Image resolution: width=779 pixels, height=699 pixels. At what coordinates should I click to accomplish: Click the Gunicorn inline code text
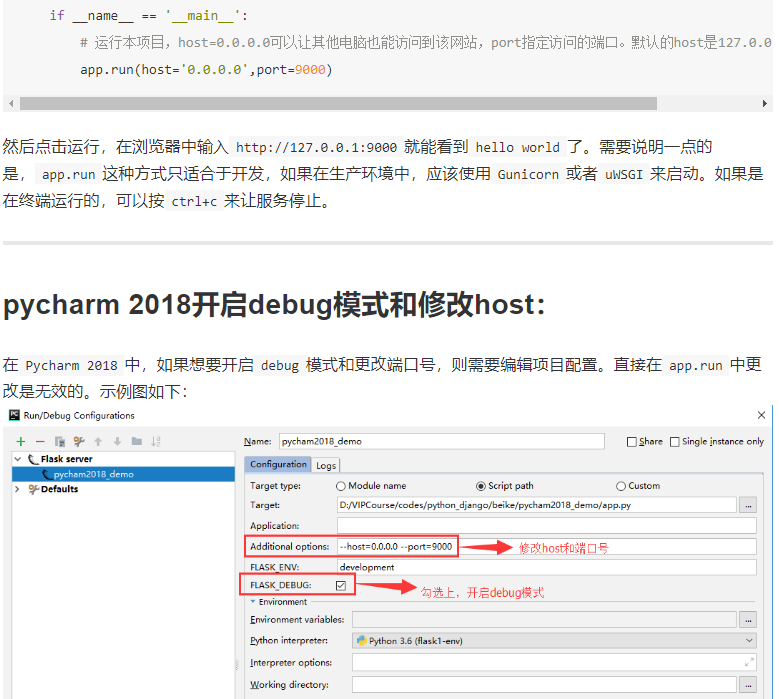click(528, 174)
